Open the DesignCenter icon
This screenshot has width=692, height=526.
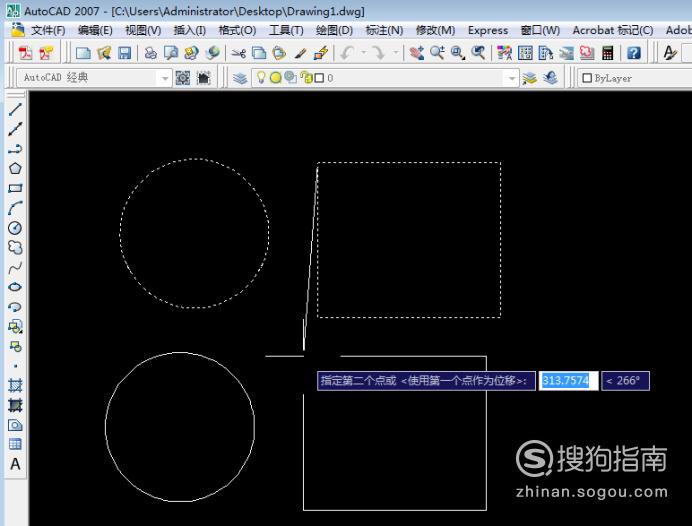(x=525, y=53)
